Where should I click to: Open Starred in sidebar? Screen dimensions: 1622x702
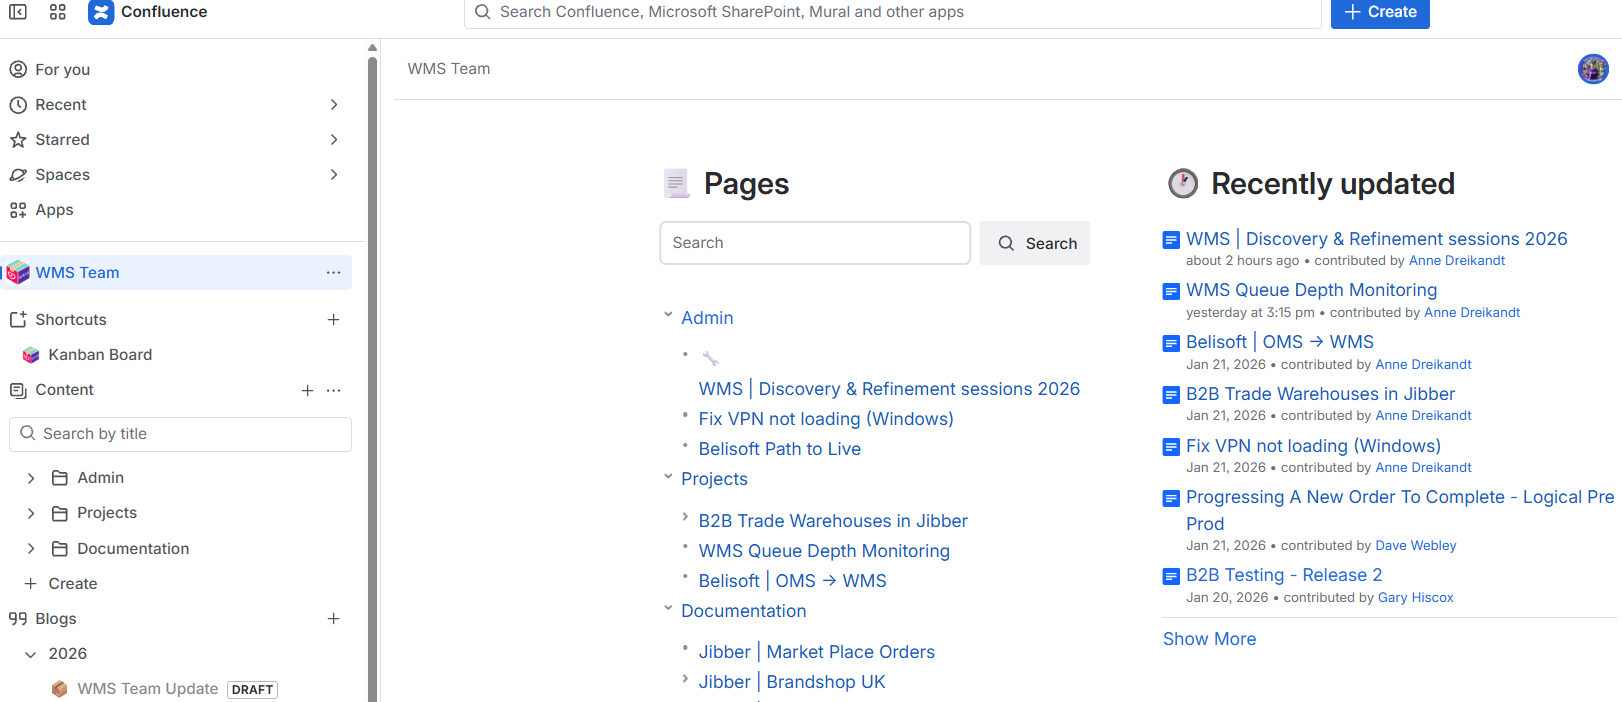(62, 139)
